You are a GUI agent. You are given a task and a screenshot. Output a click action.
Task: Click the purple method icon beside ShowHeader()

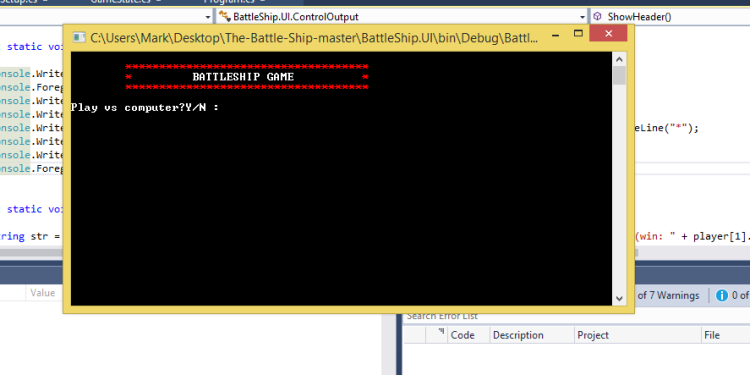click(597, 17)
